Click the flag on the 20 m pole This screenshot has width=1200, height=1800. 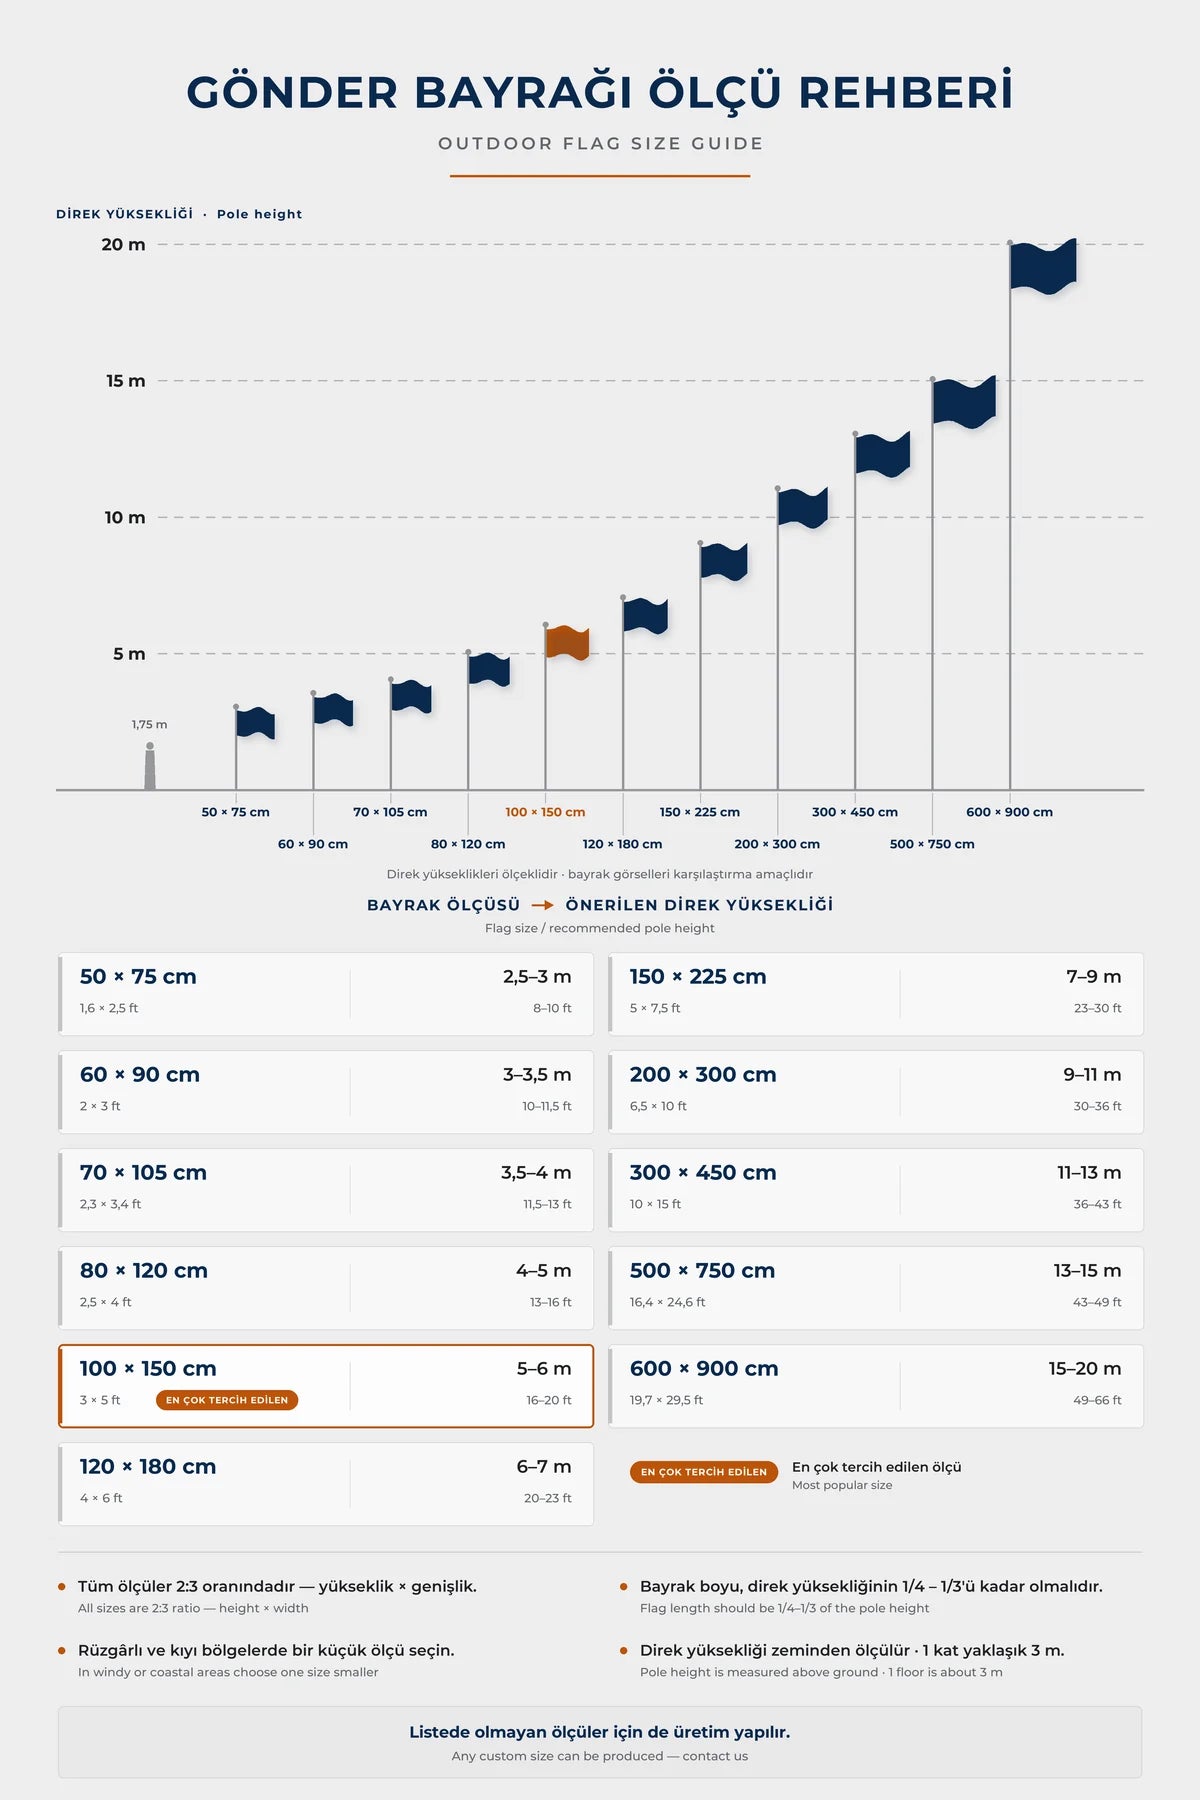tap(1044, 267)
